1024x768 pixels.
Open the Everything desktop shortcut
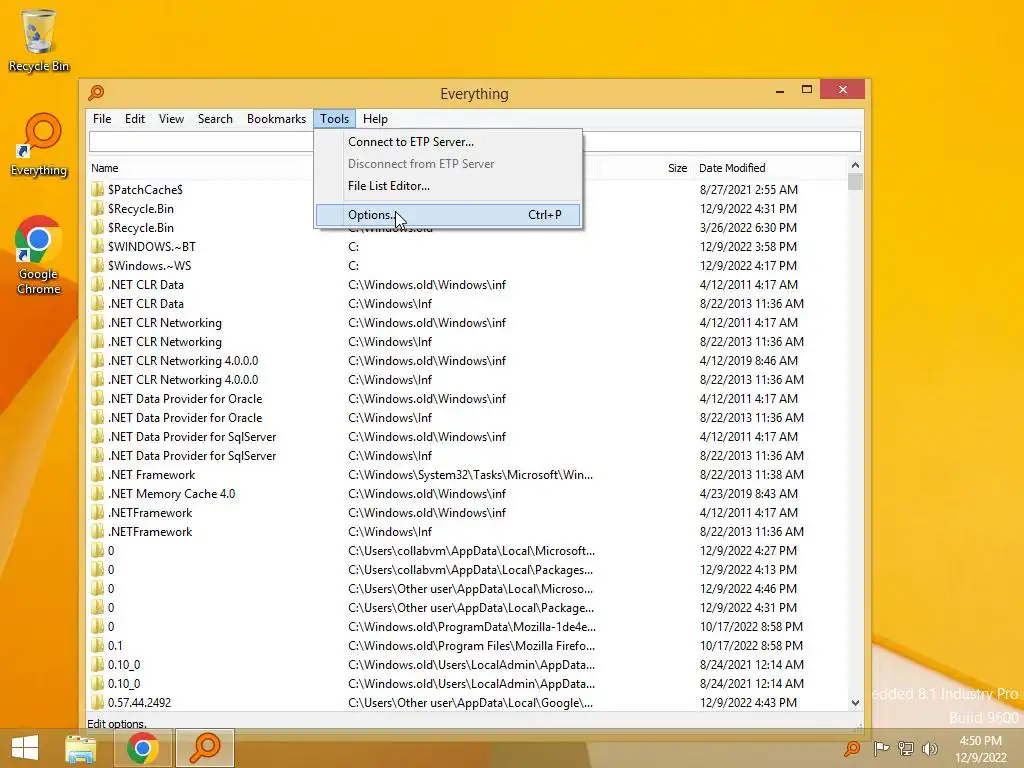click(39, 145)
